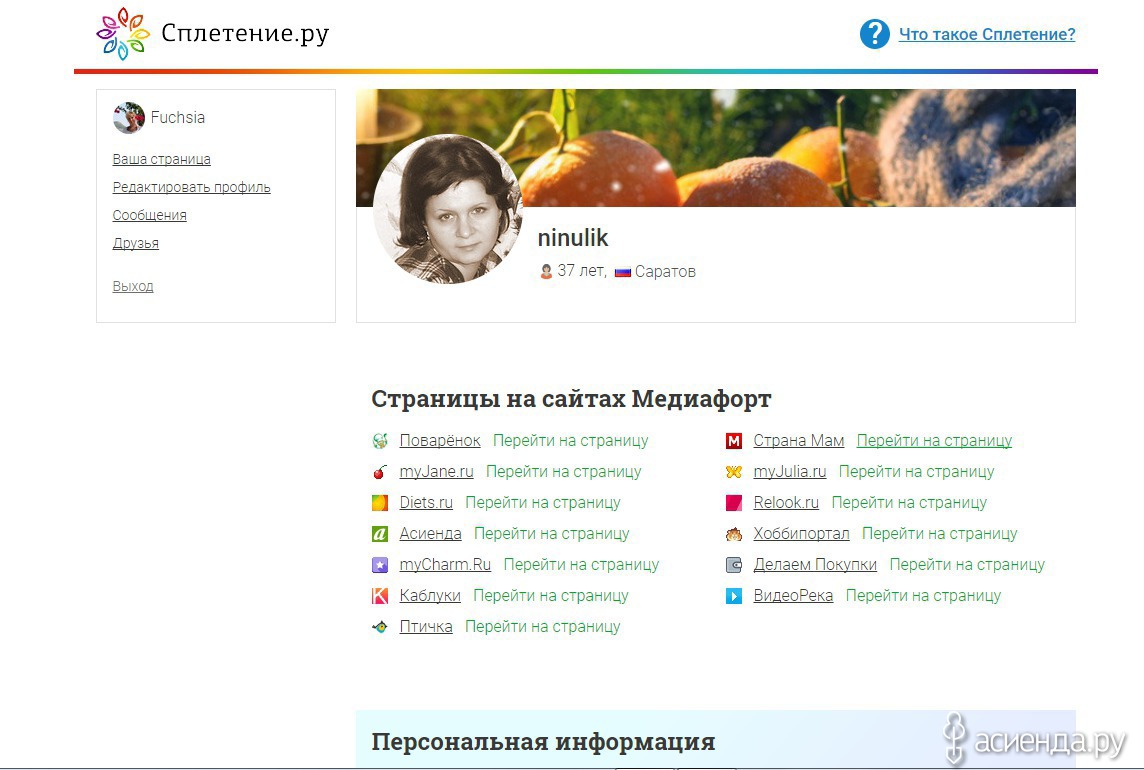Viewport: 1144px width, 770px height.
Task: Open ninulik's round profile photo
Action: coord(447,209)
